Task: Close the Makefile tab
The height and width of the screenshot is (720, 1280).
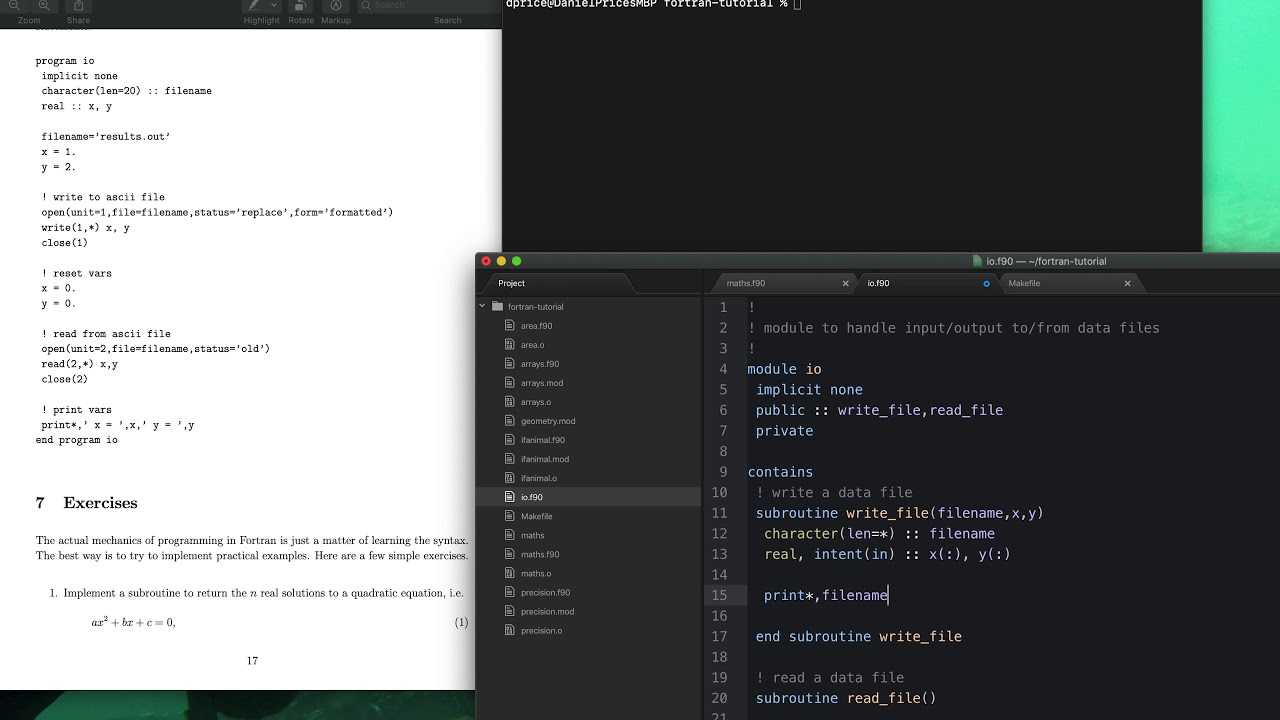Action: tap(1127, 283)
